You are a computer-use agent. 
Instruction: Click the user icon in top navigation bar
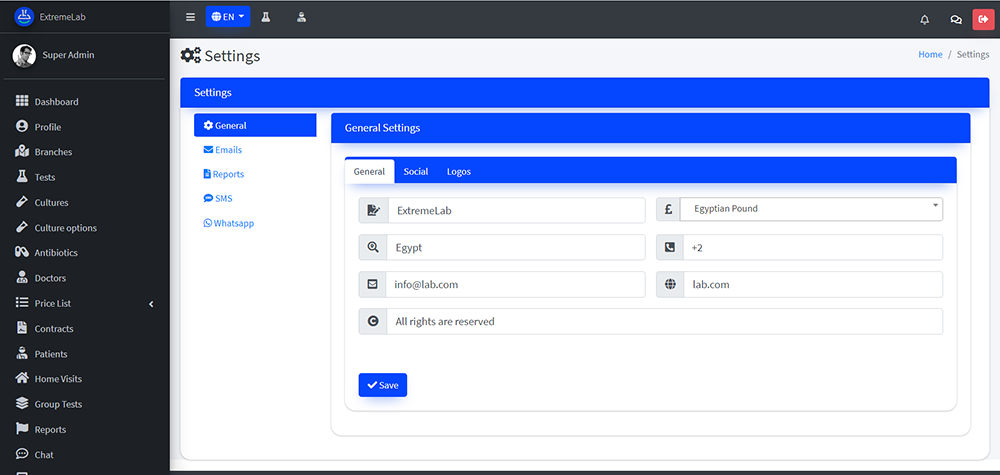pos(301,17)
